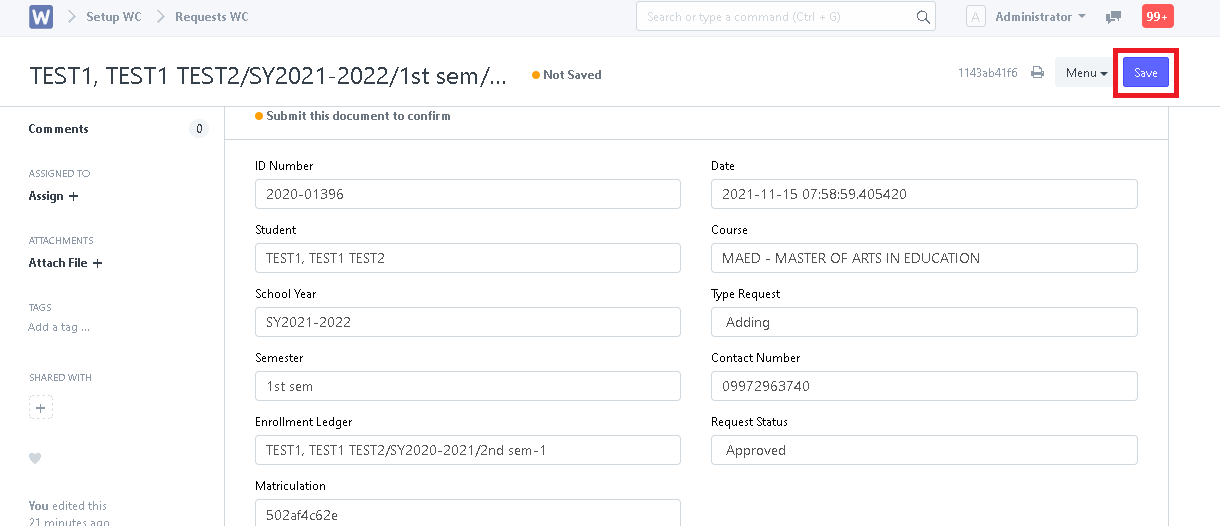
Task: Open the Administrator user dropdown
Action: (x=1040, y=17)
